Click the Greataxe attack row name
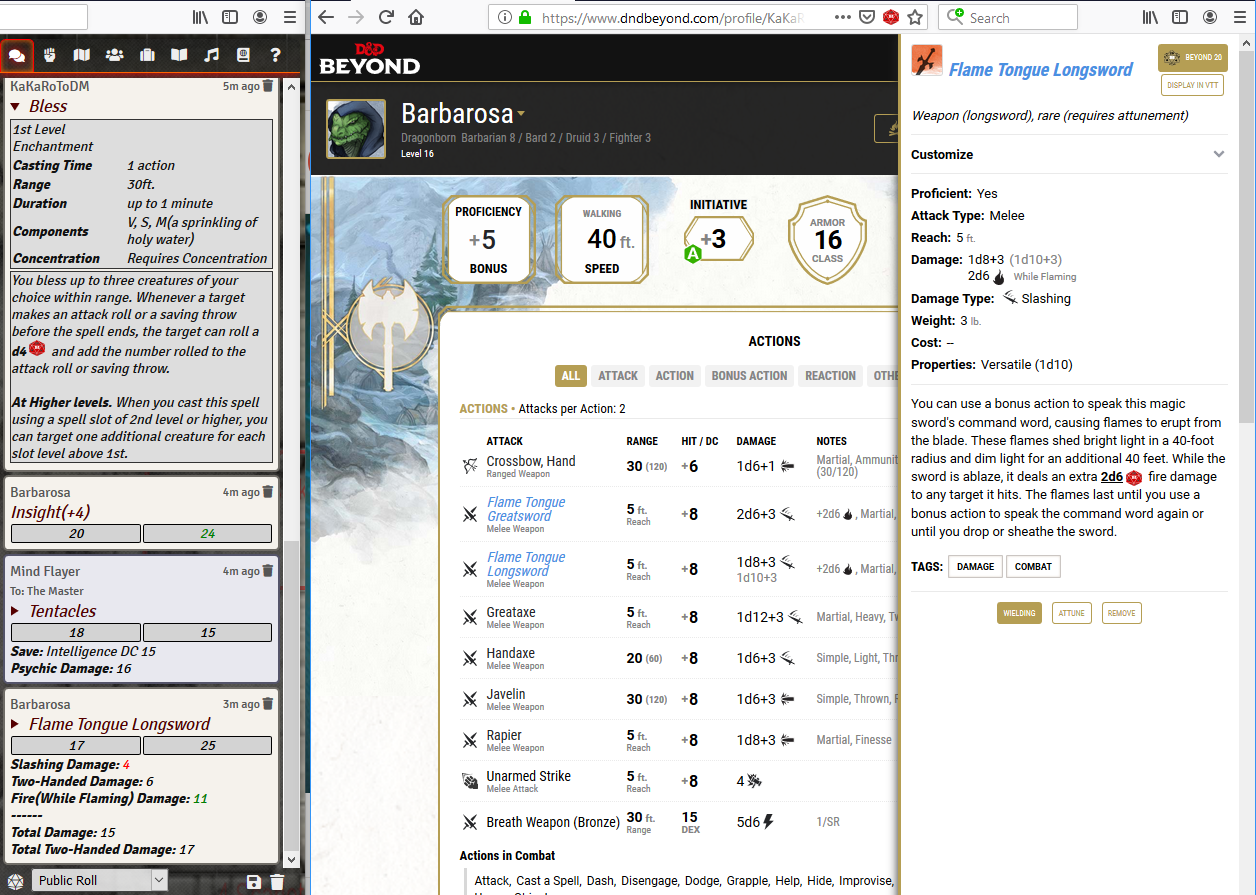Image resolution: width=1256 pixels, height=895 pixels. click(x=511, y=612)
